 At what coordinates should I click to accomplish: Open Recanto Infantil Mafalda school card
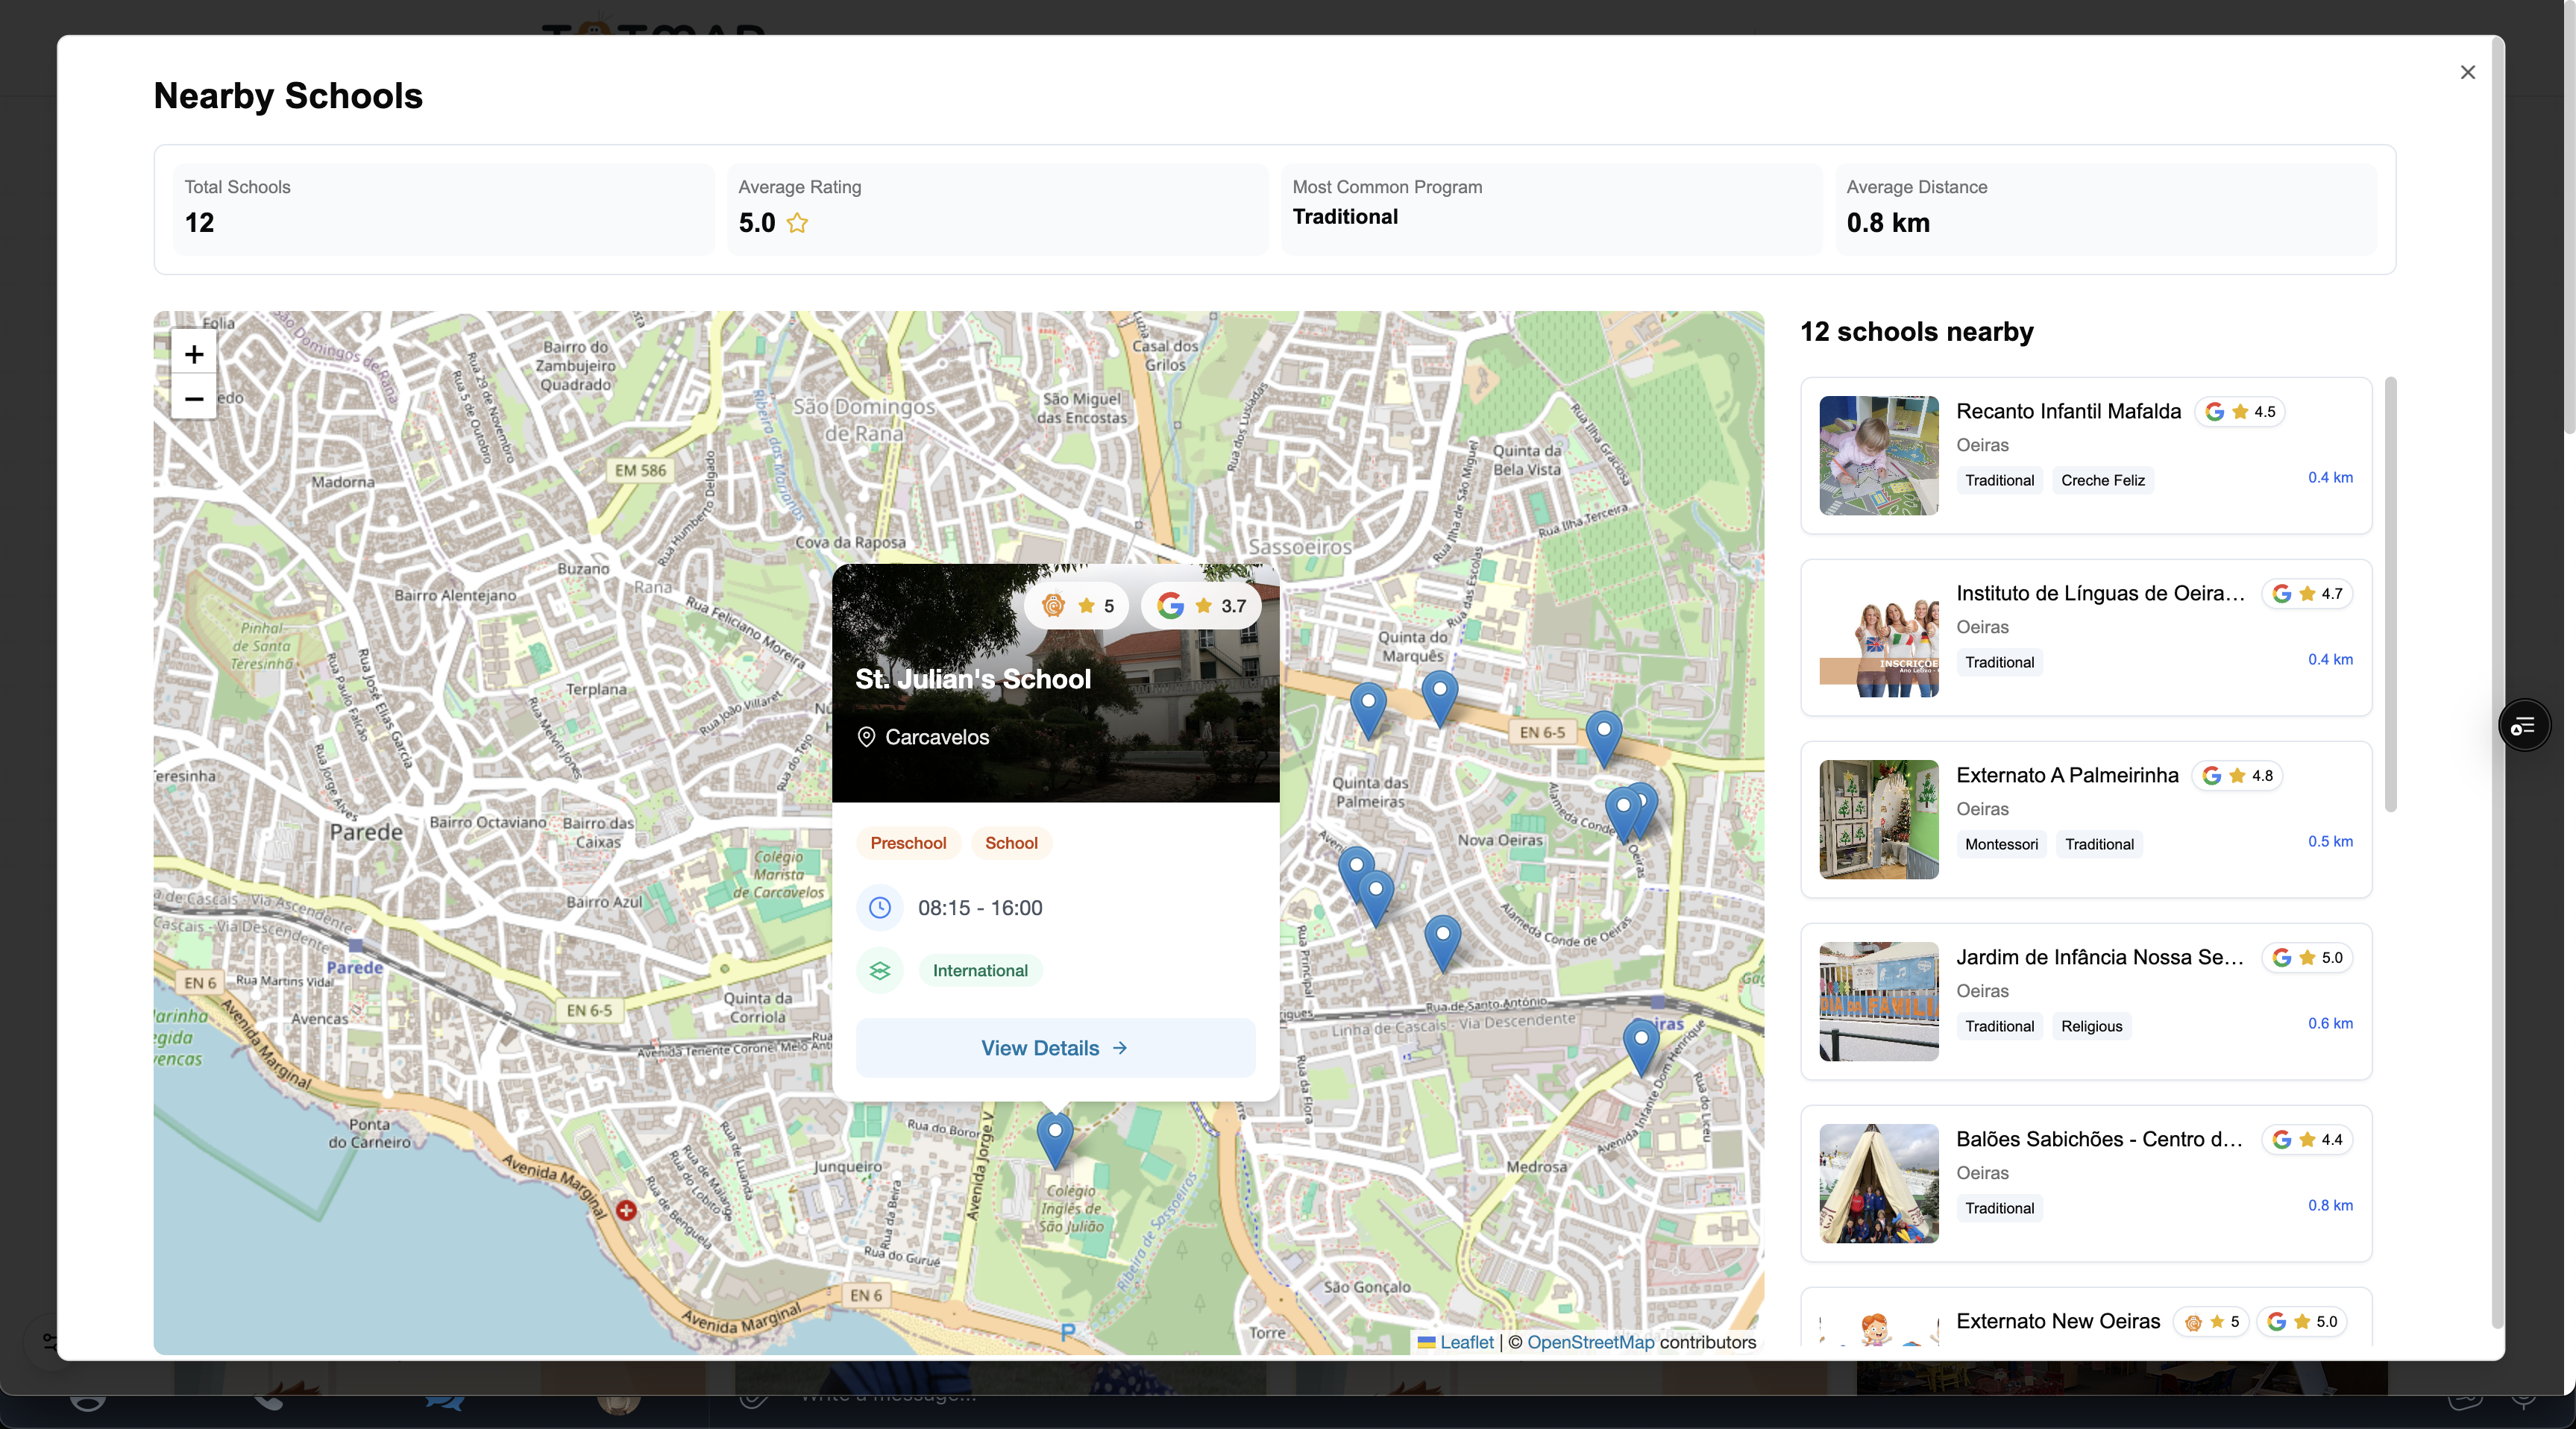[x=2086, y=455]
